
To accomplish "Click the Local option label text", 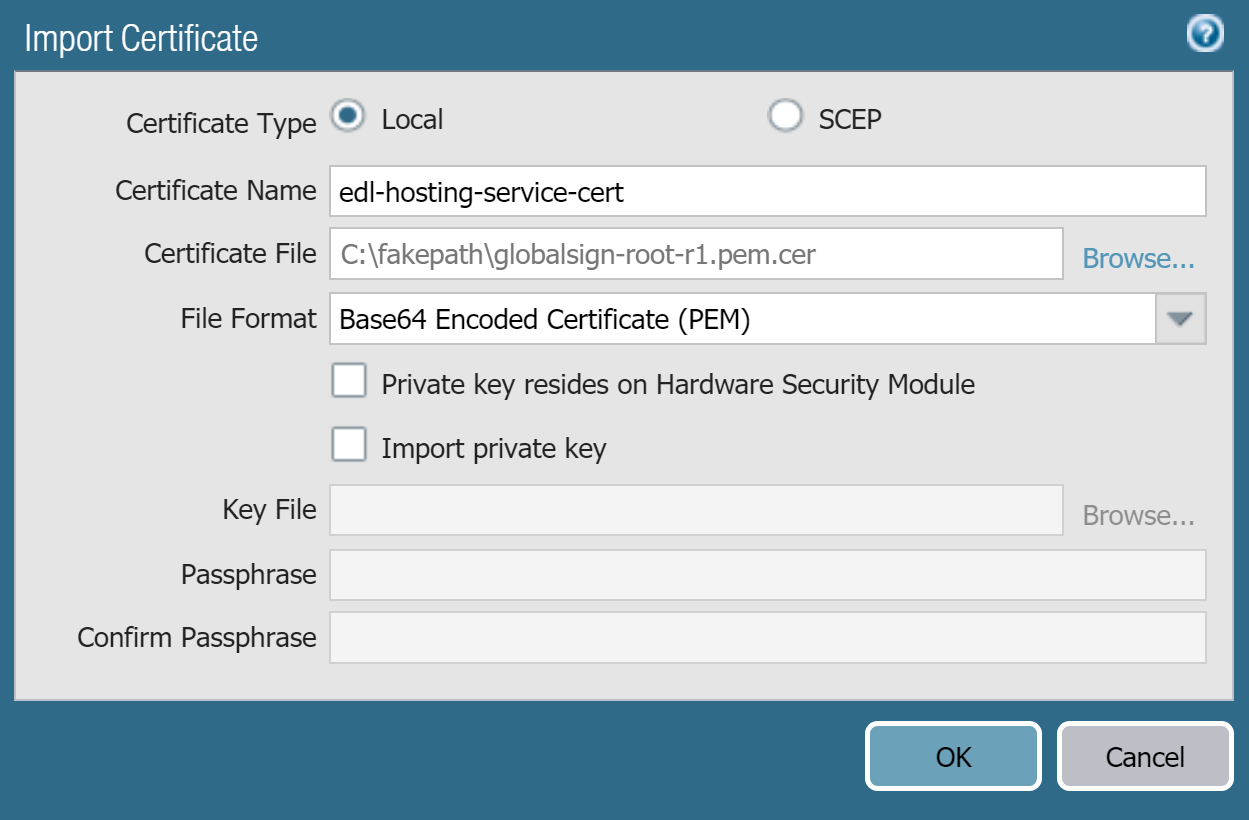I will coord(412,120).
